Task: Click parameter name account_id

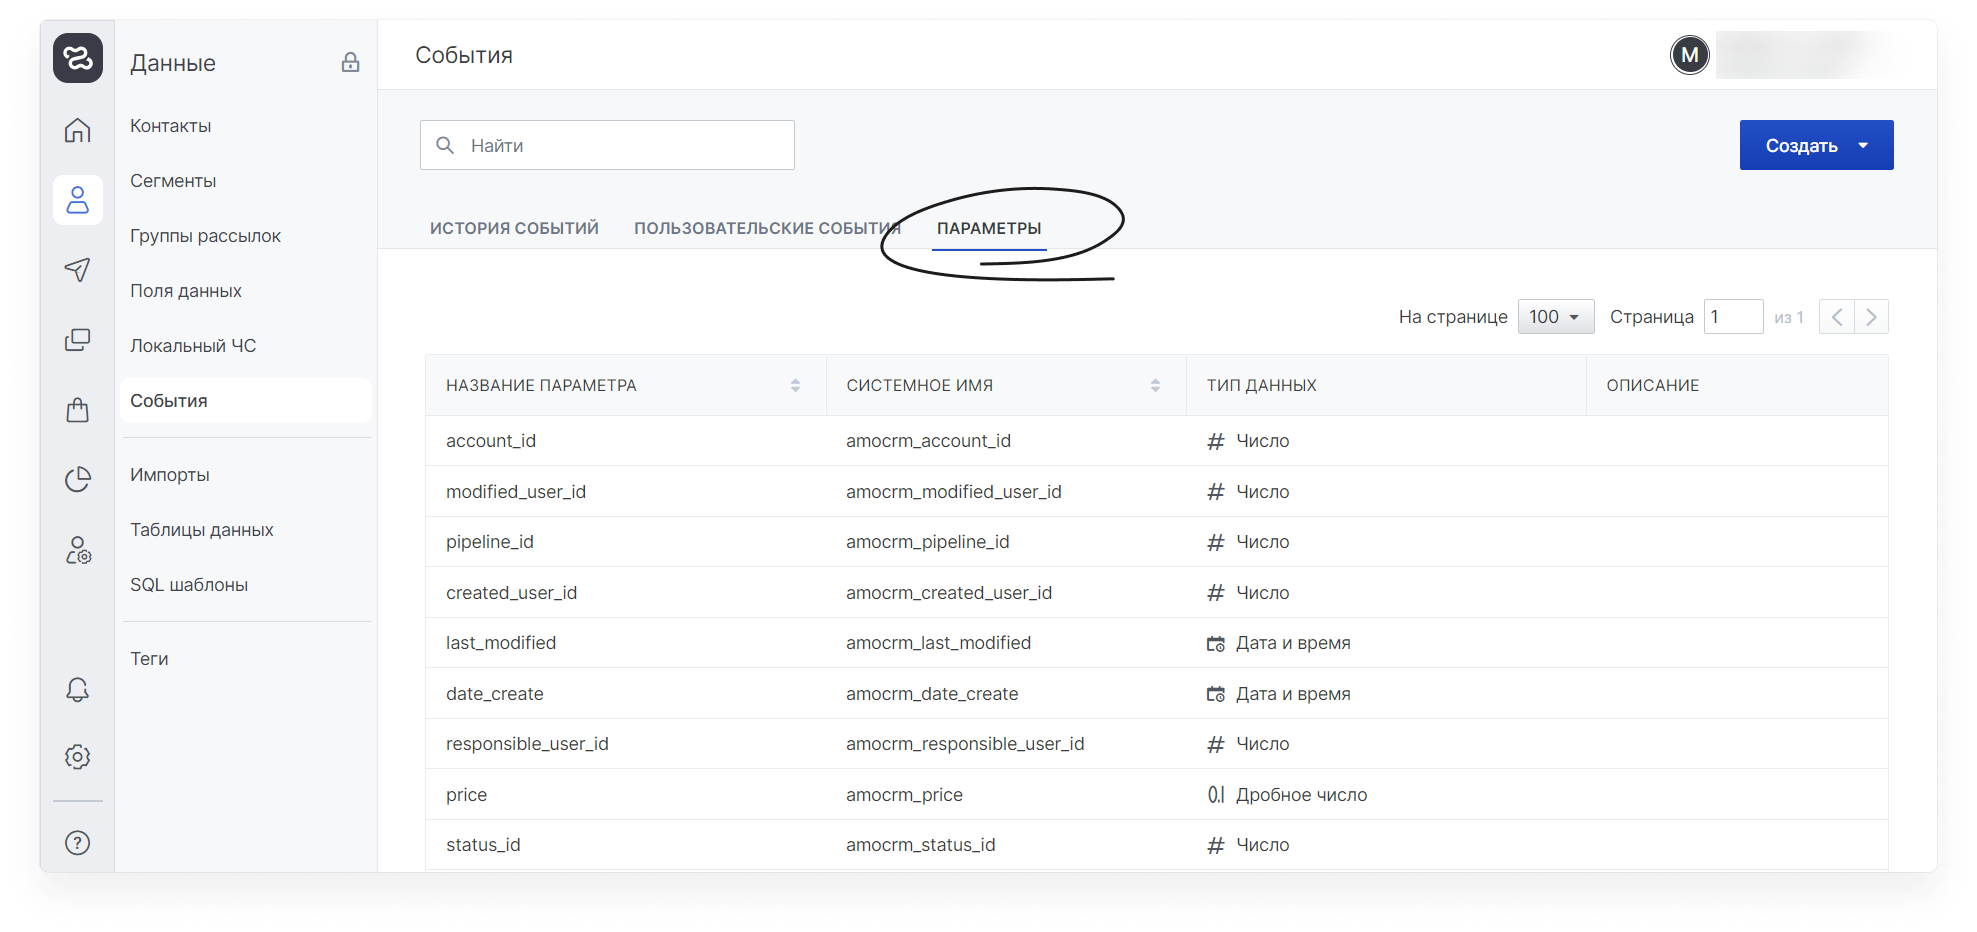Action: [491, 441]
